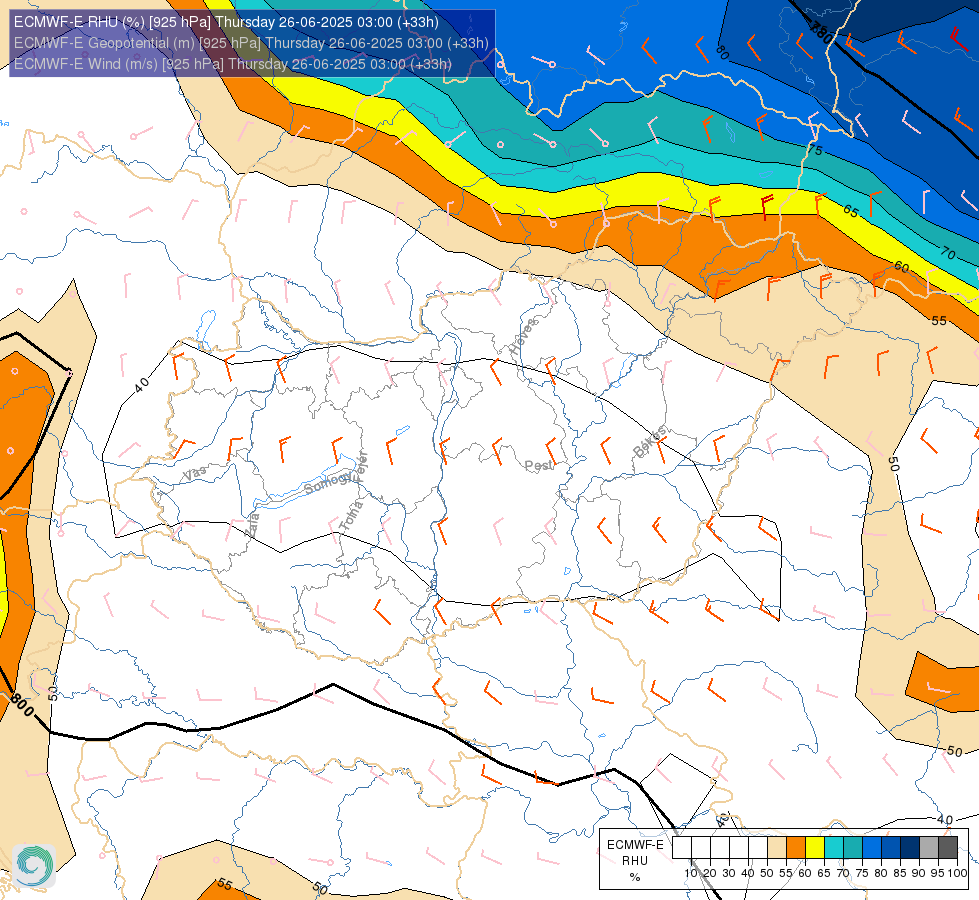Select the ECMWF-E RHU (%) layer title
Viewport: 979px width, 900px height.
point(226,22)
